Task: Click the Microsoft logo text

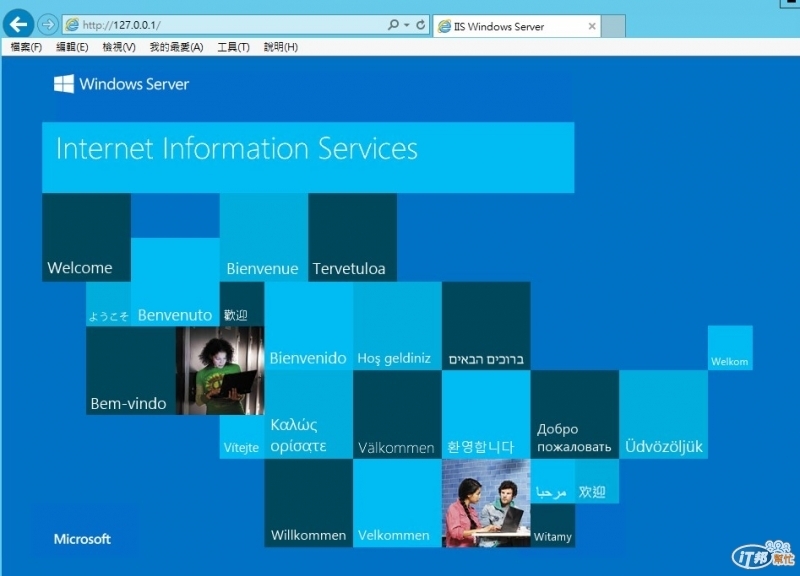Action: pos(82,539)
